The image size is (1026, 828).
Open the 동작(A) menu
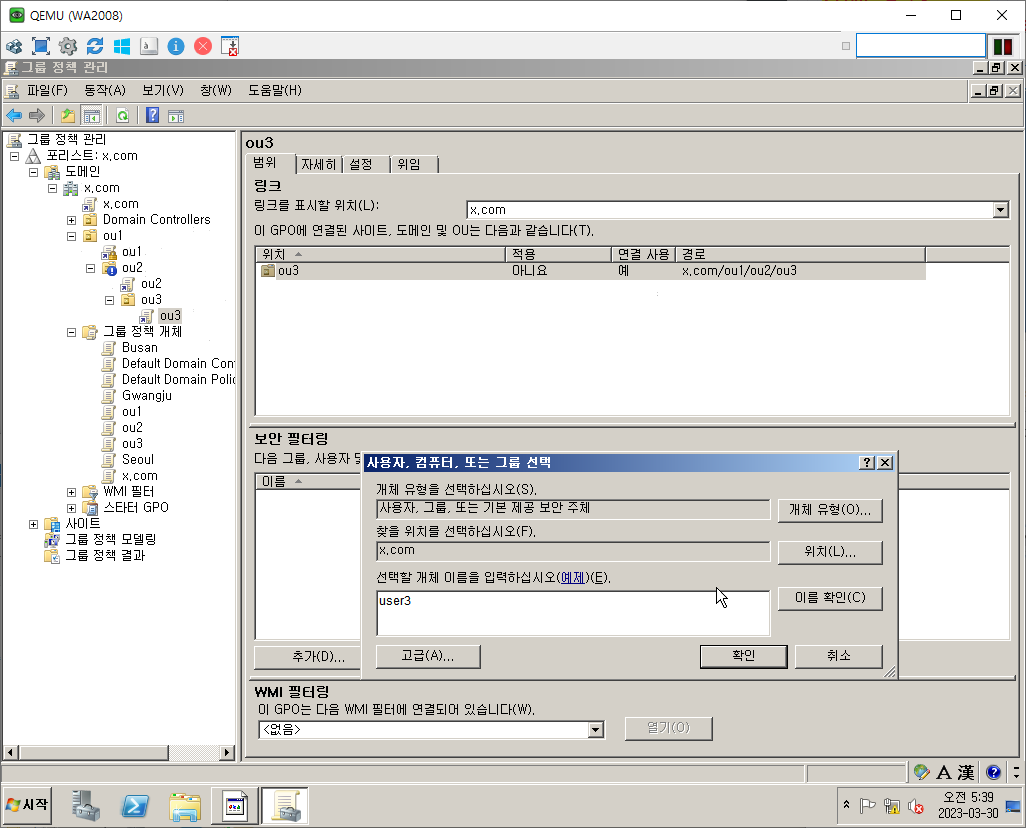[x=105, y=90]
